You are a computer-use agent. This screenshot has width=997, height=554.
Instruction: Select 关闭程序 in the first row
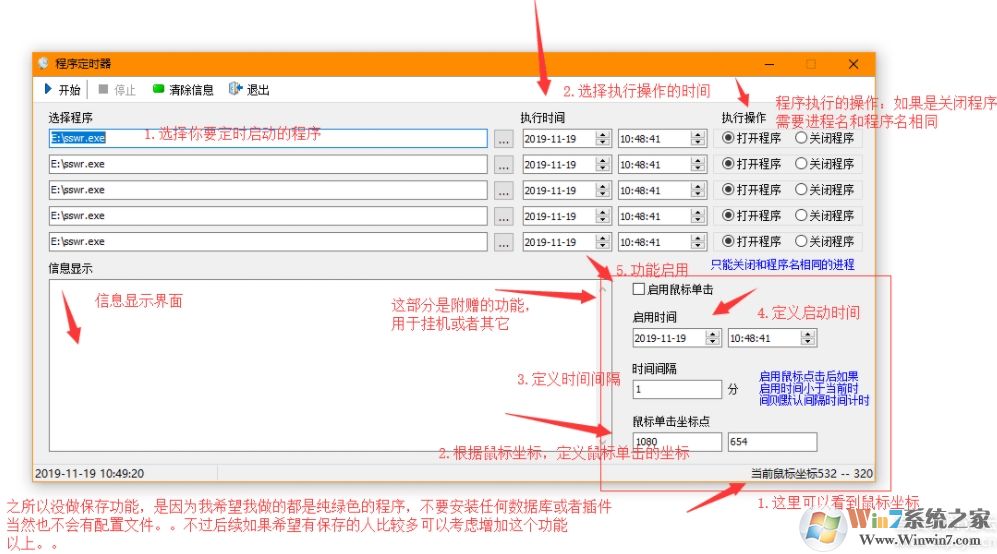[x=824, y=138]
